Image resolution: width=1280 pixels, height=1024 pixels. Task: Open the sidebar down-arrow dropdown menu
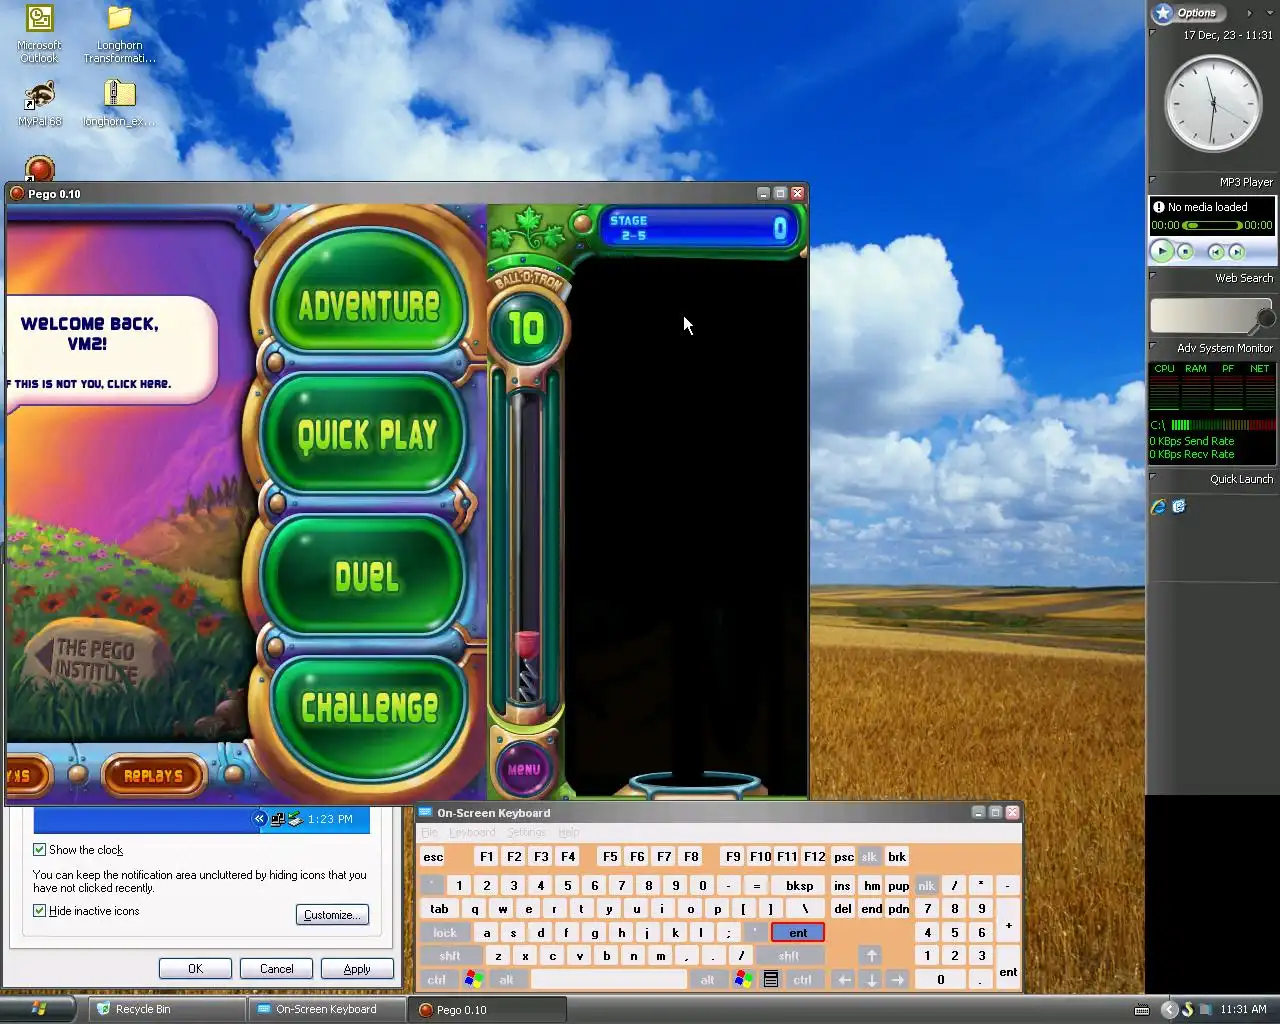(1269, 13)
